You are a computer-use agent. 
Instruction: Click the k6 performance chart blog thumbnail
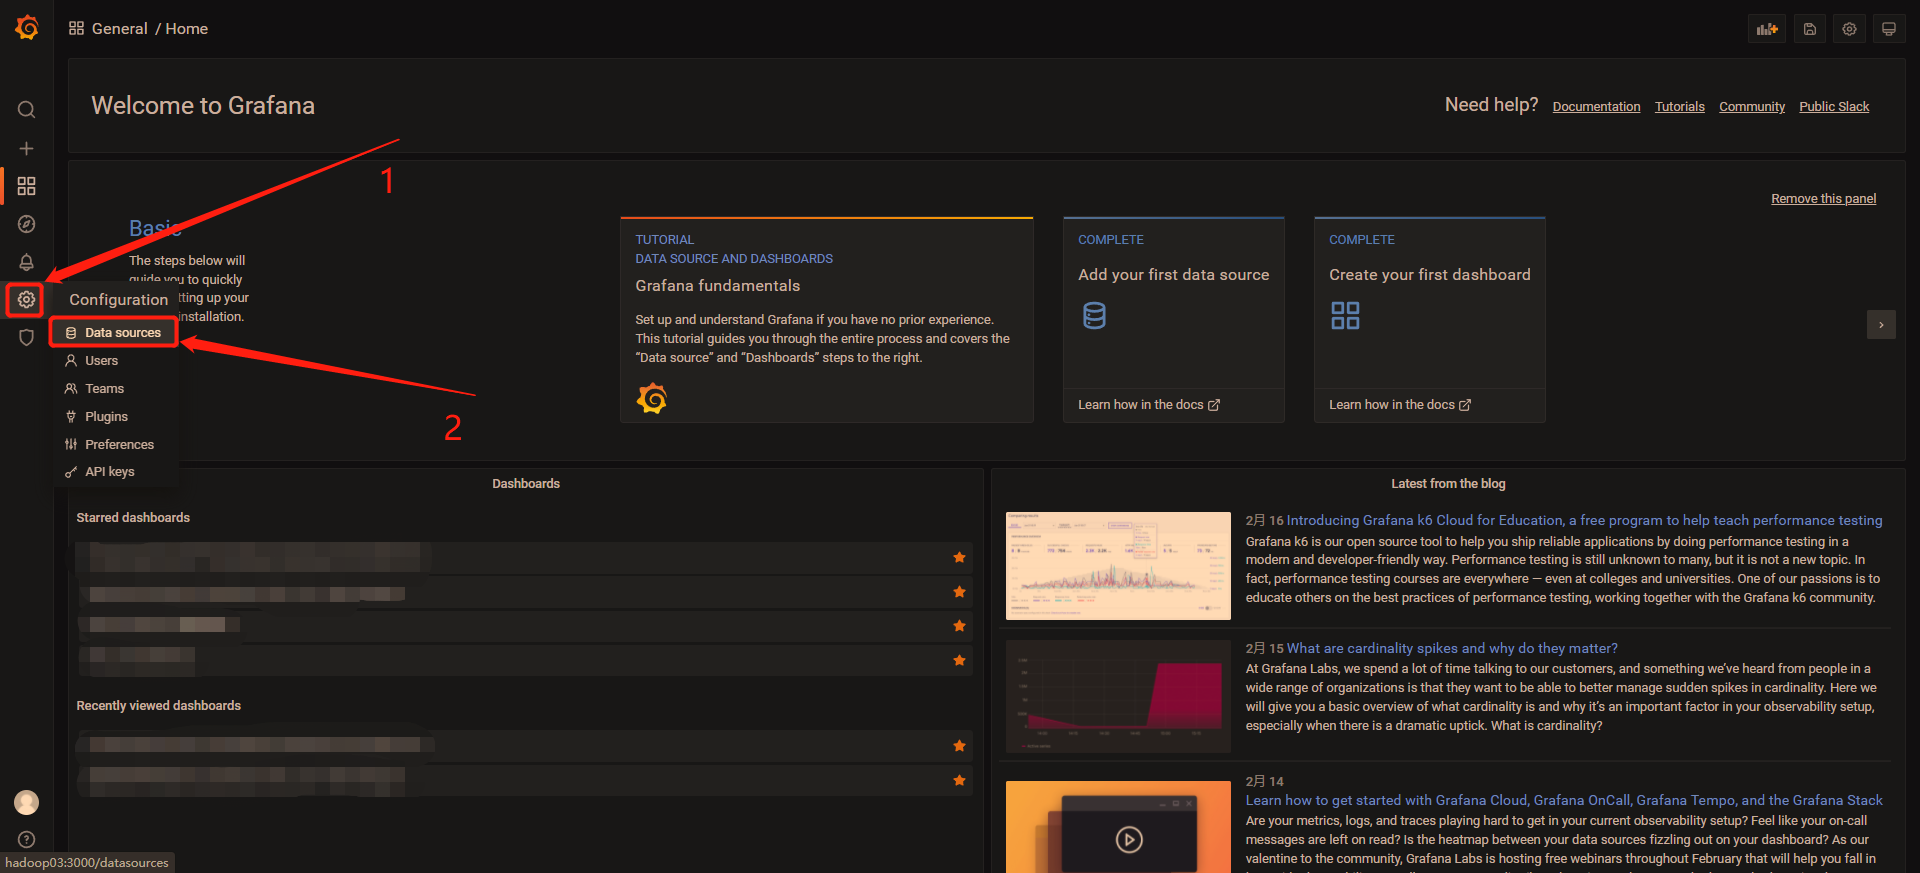point(1118,566)
